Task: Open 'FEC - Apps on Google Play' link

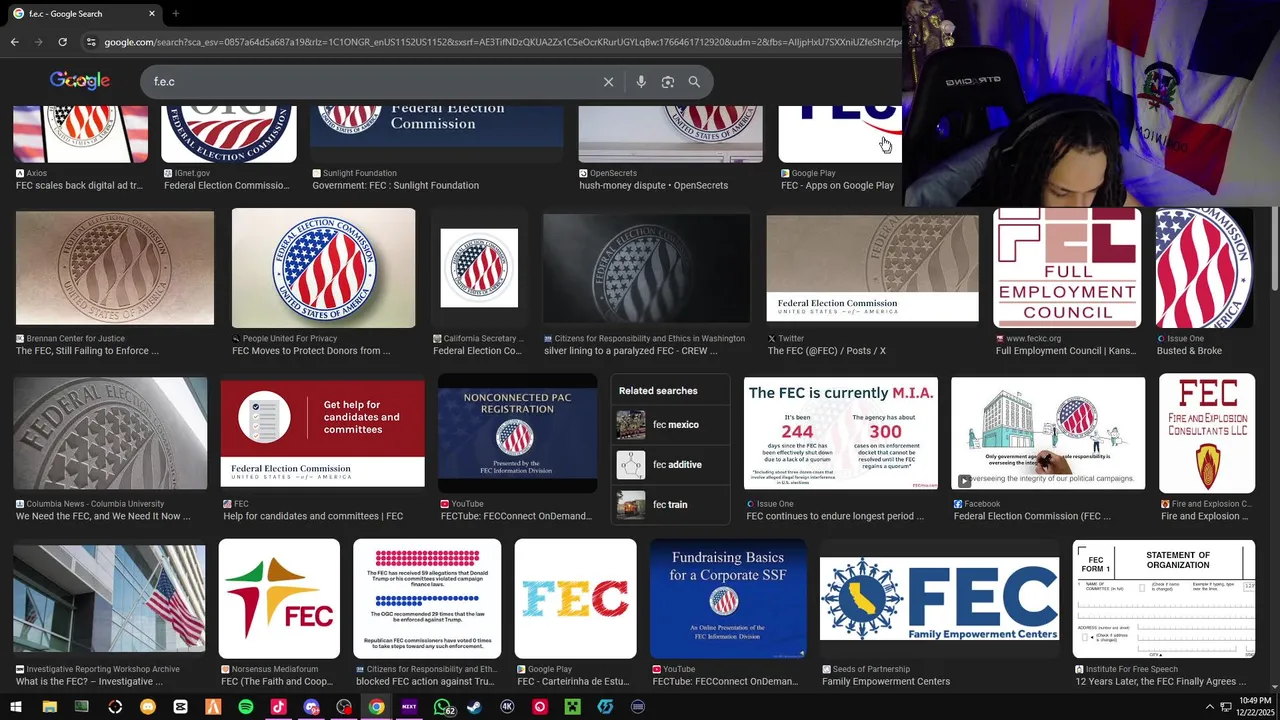Action: click(x=837, y=185)
